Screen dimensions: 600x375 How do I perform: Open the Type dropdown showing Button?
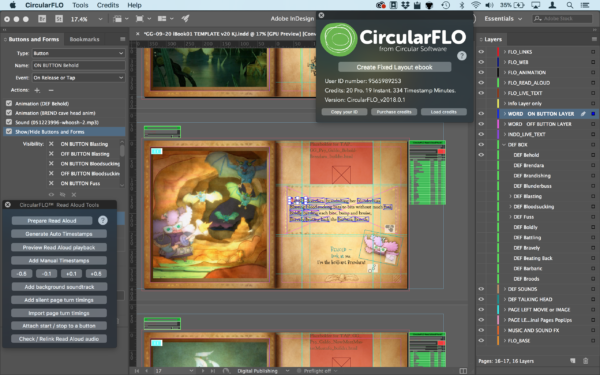click(78, 53)
